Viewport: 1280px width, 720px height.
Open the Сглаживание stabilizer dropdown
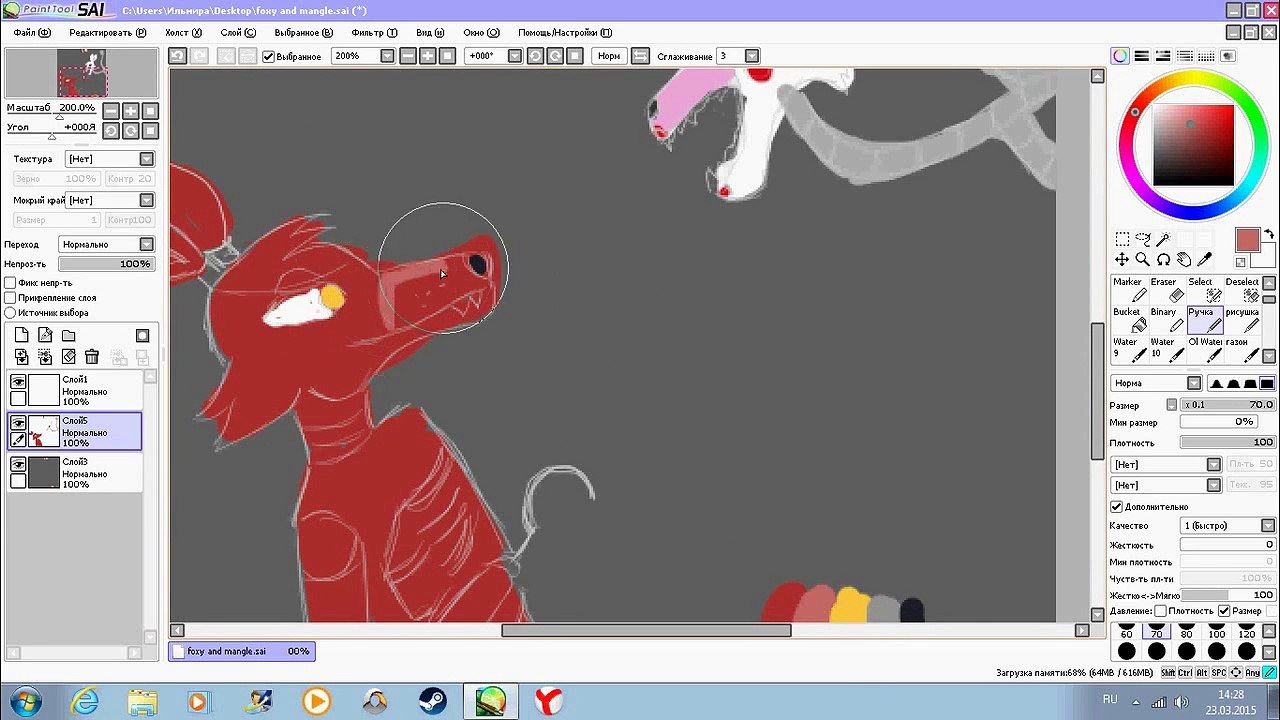738,56
